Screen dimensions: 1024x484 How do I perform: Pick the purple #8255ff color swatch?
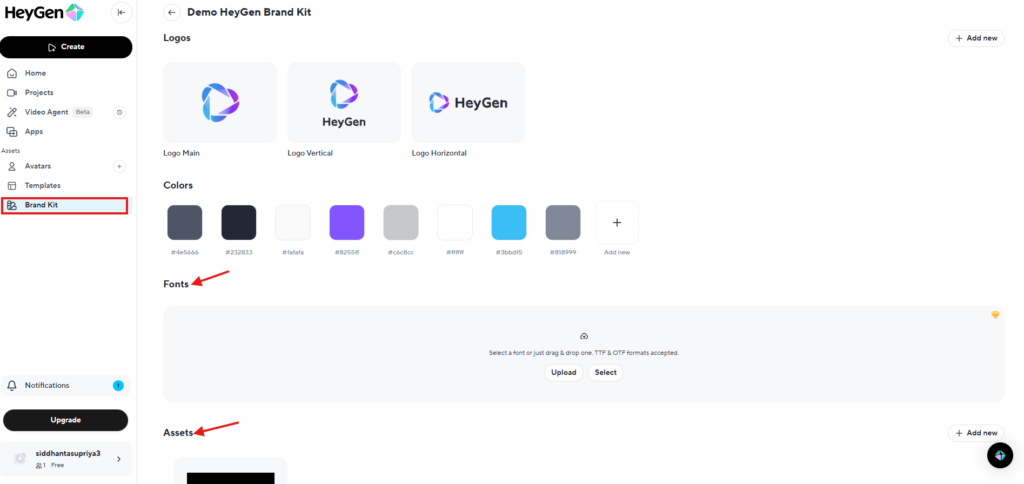[347, 222]
